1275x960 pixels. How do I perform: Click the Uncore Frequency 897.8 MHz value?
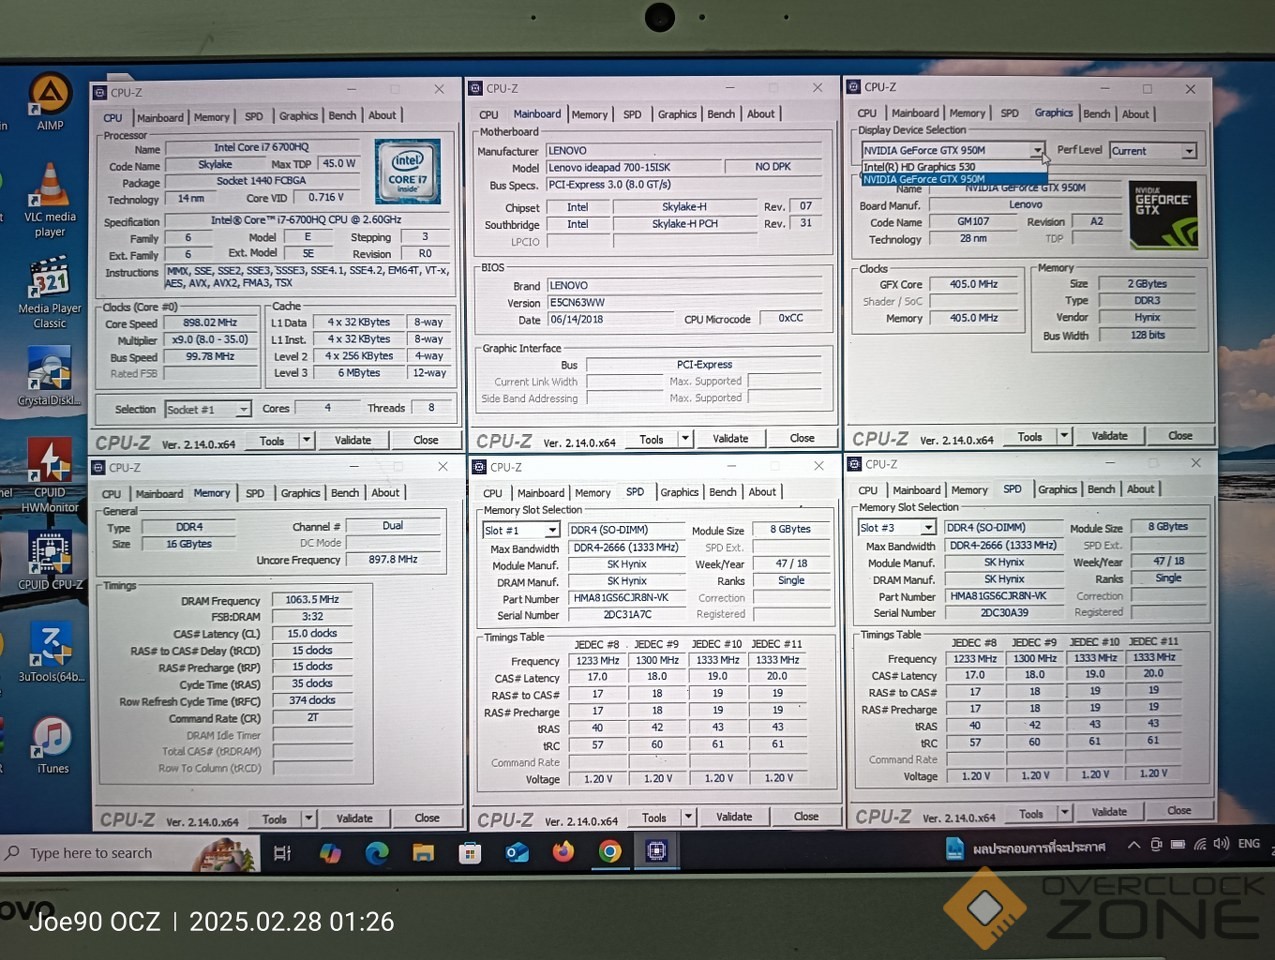[x=393, y=560]
